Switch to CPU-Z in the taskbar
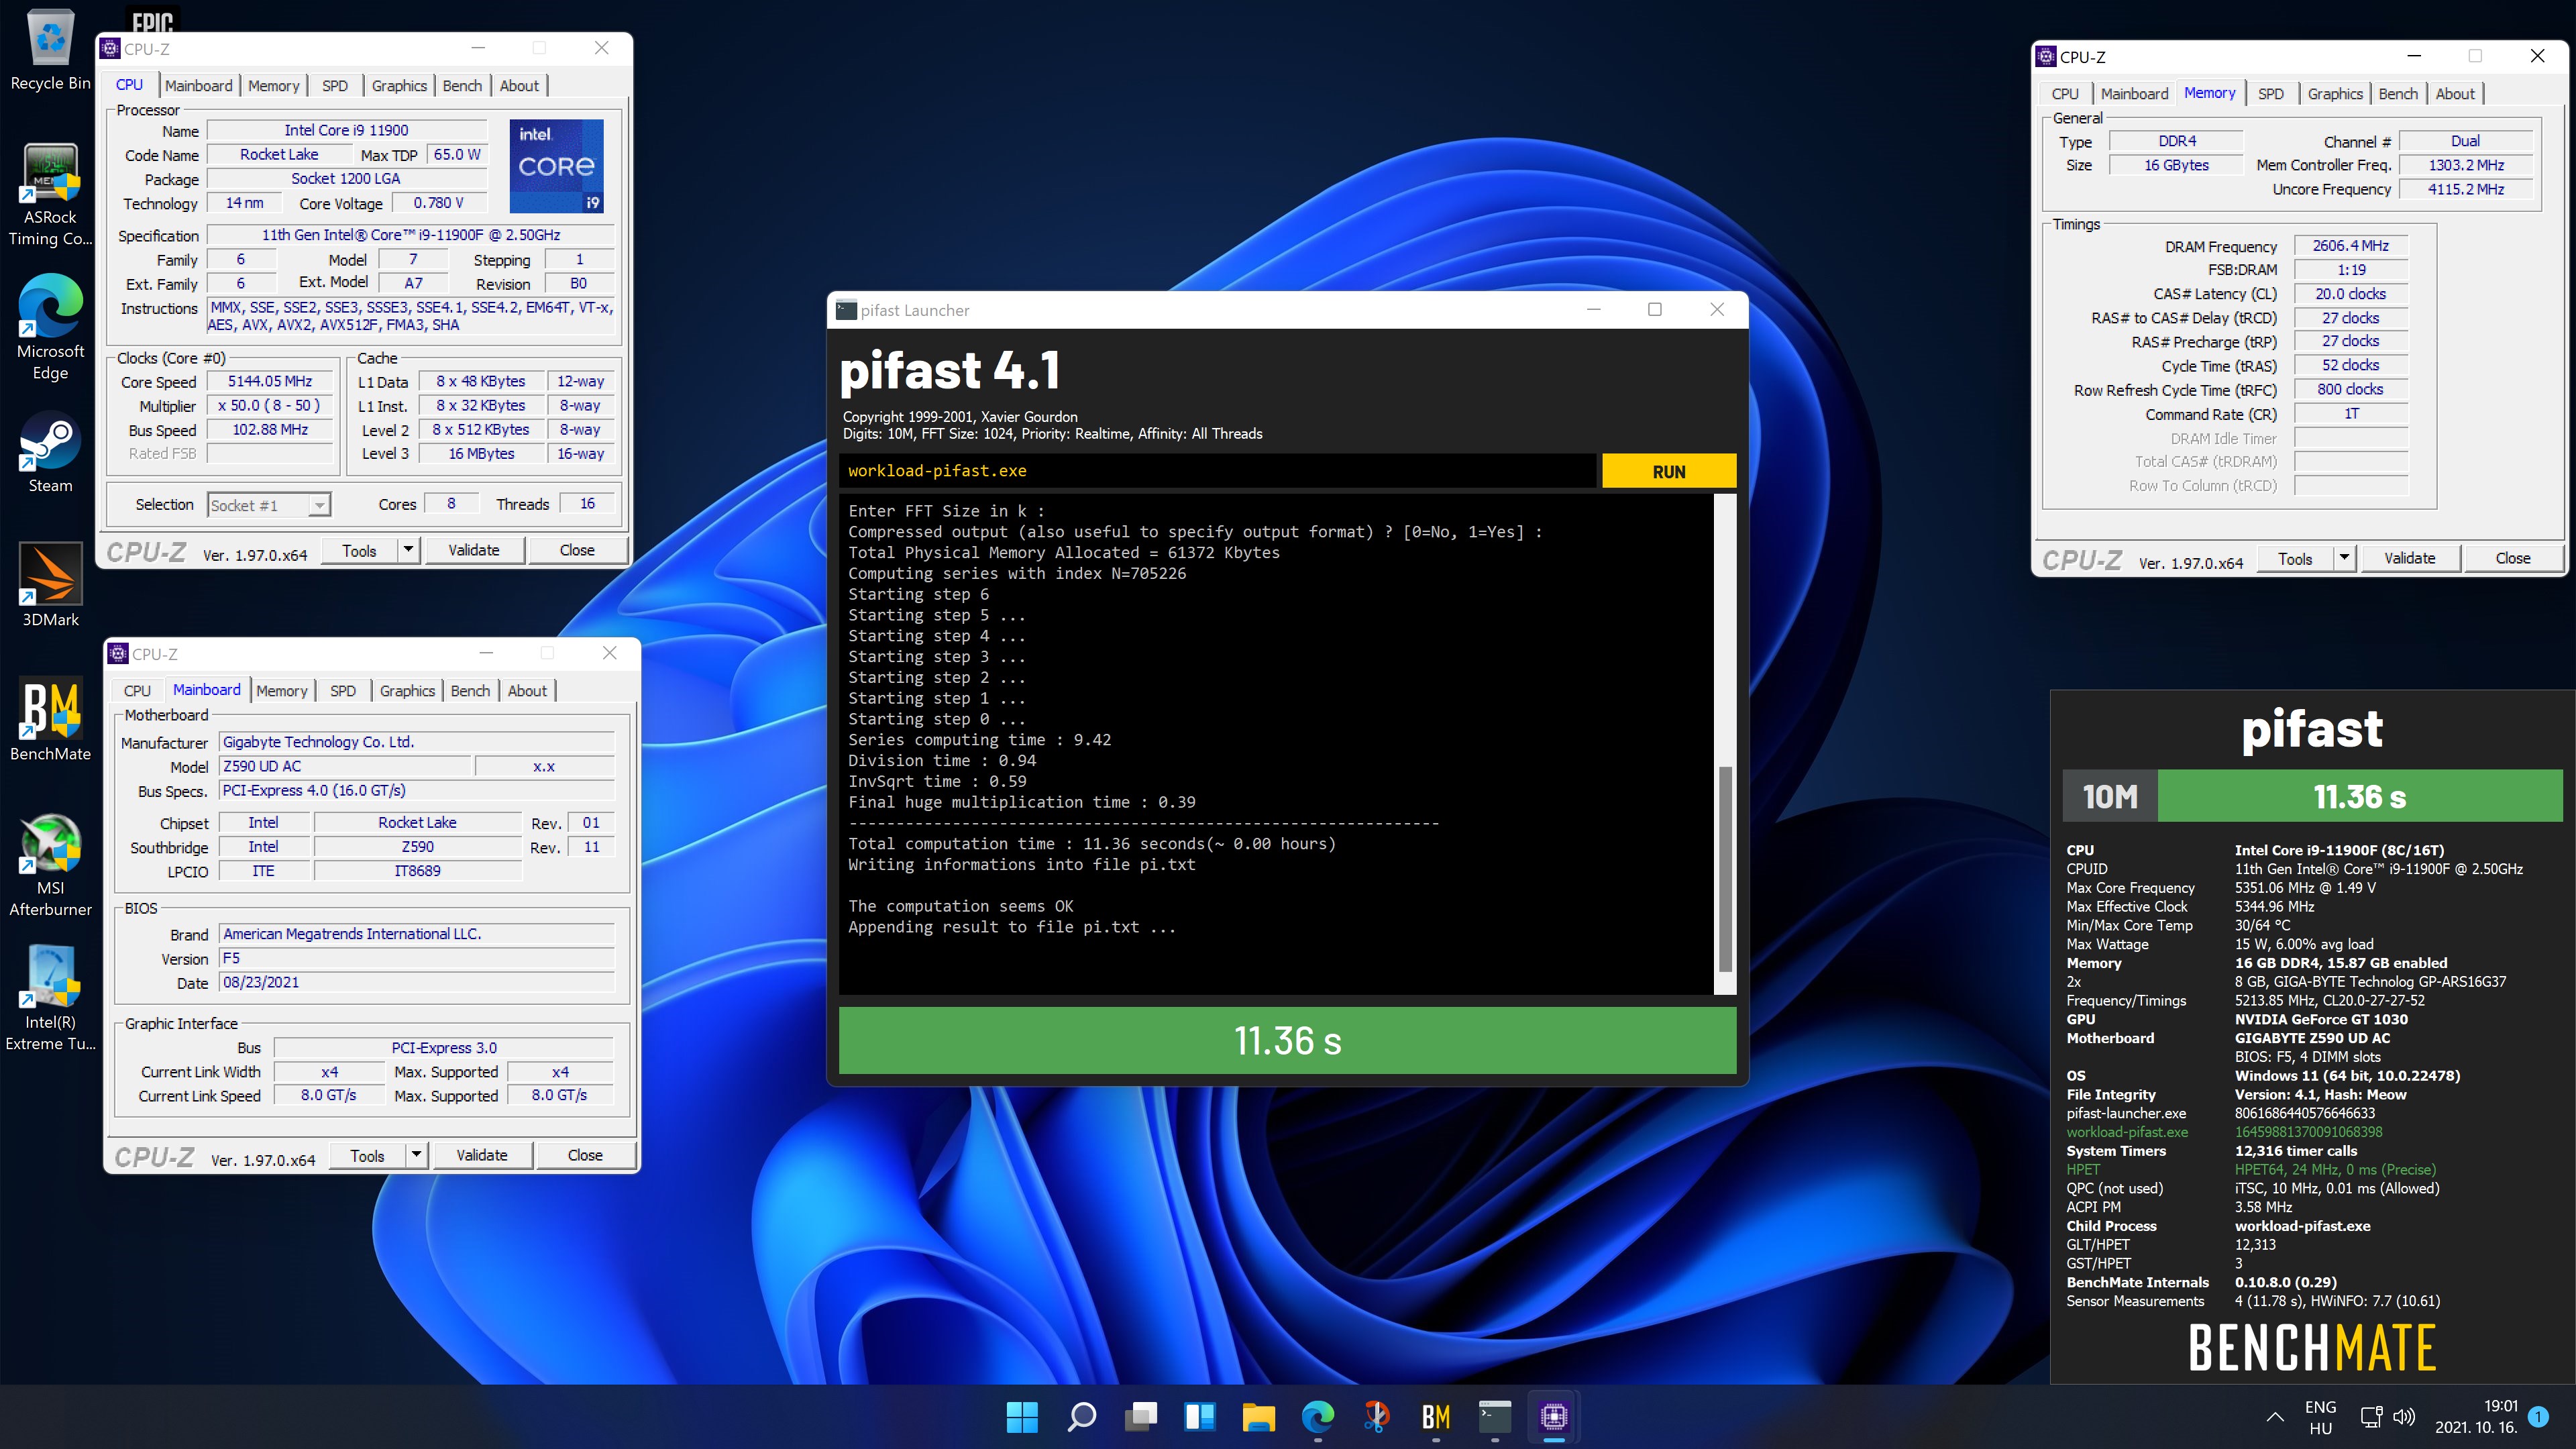The width and height of the screenshot is (2576, 1449). point(1553,1416)
